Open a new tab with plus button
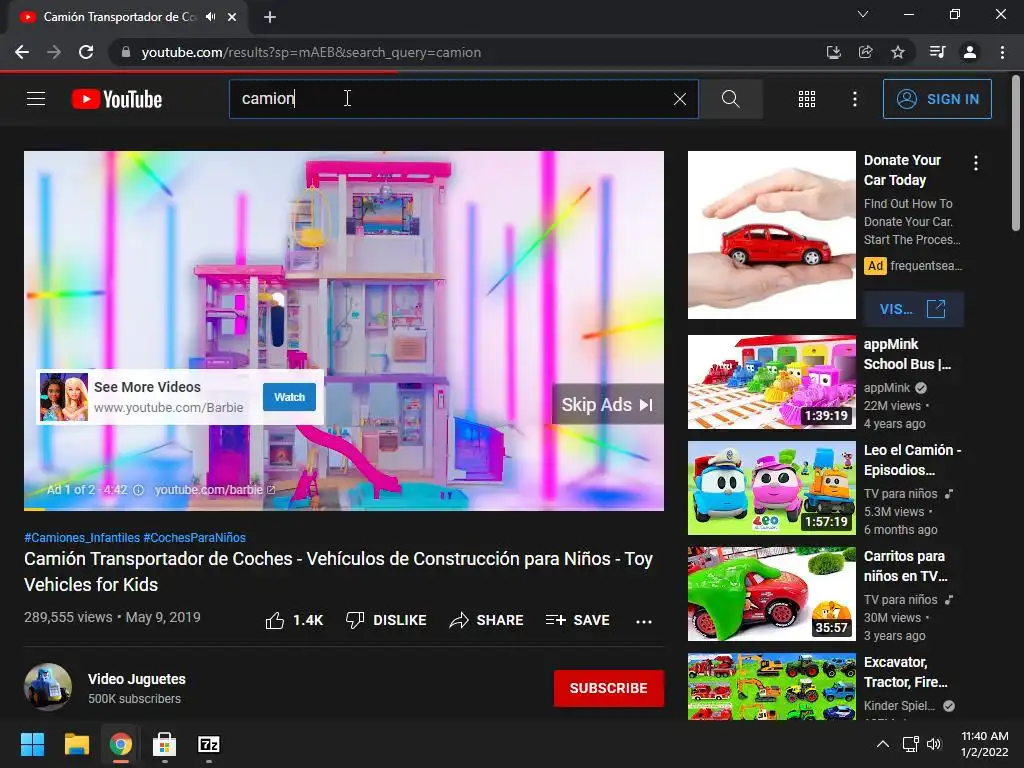Image resolution: width=1024 pixels, height=768 pixels. (x=270, y=17)
